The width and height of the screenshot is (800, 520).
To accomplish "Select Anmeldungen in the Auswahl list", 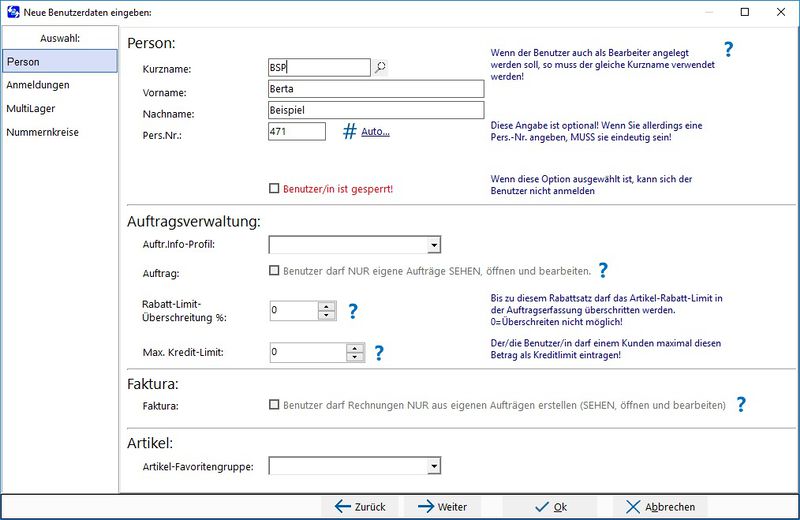I will tap(31, 85).
